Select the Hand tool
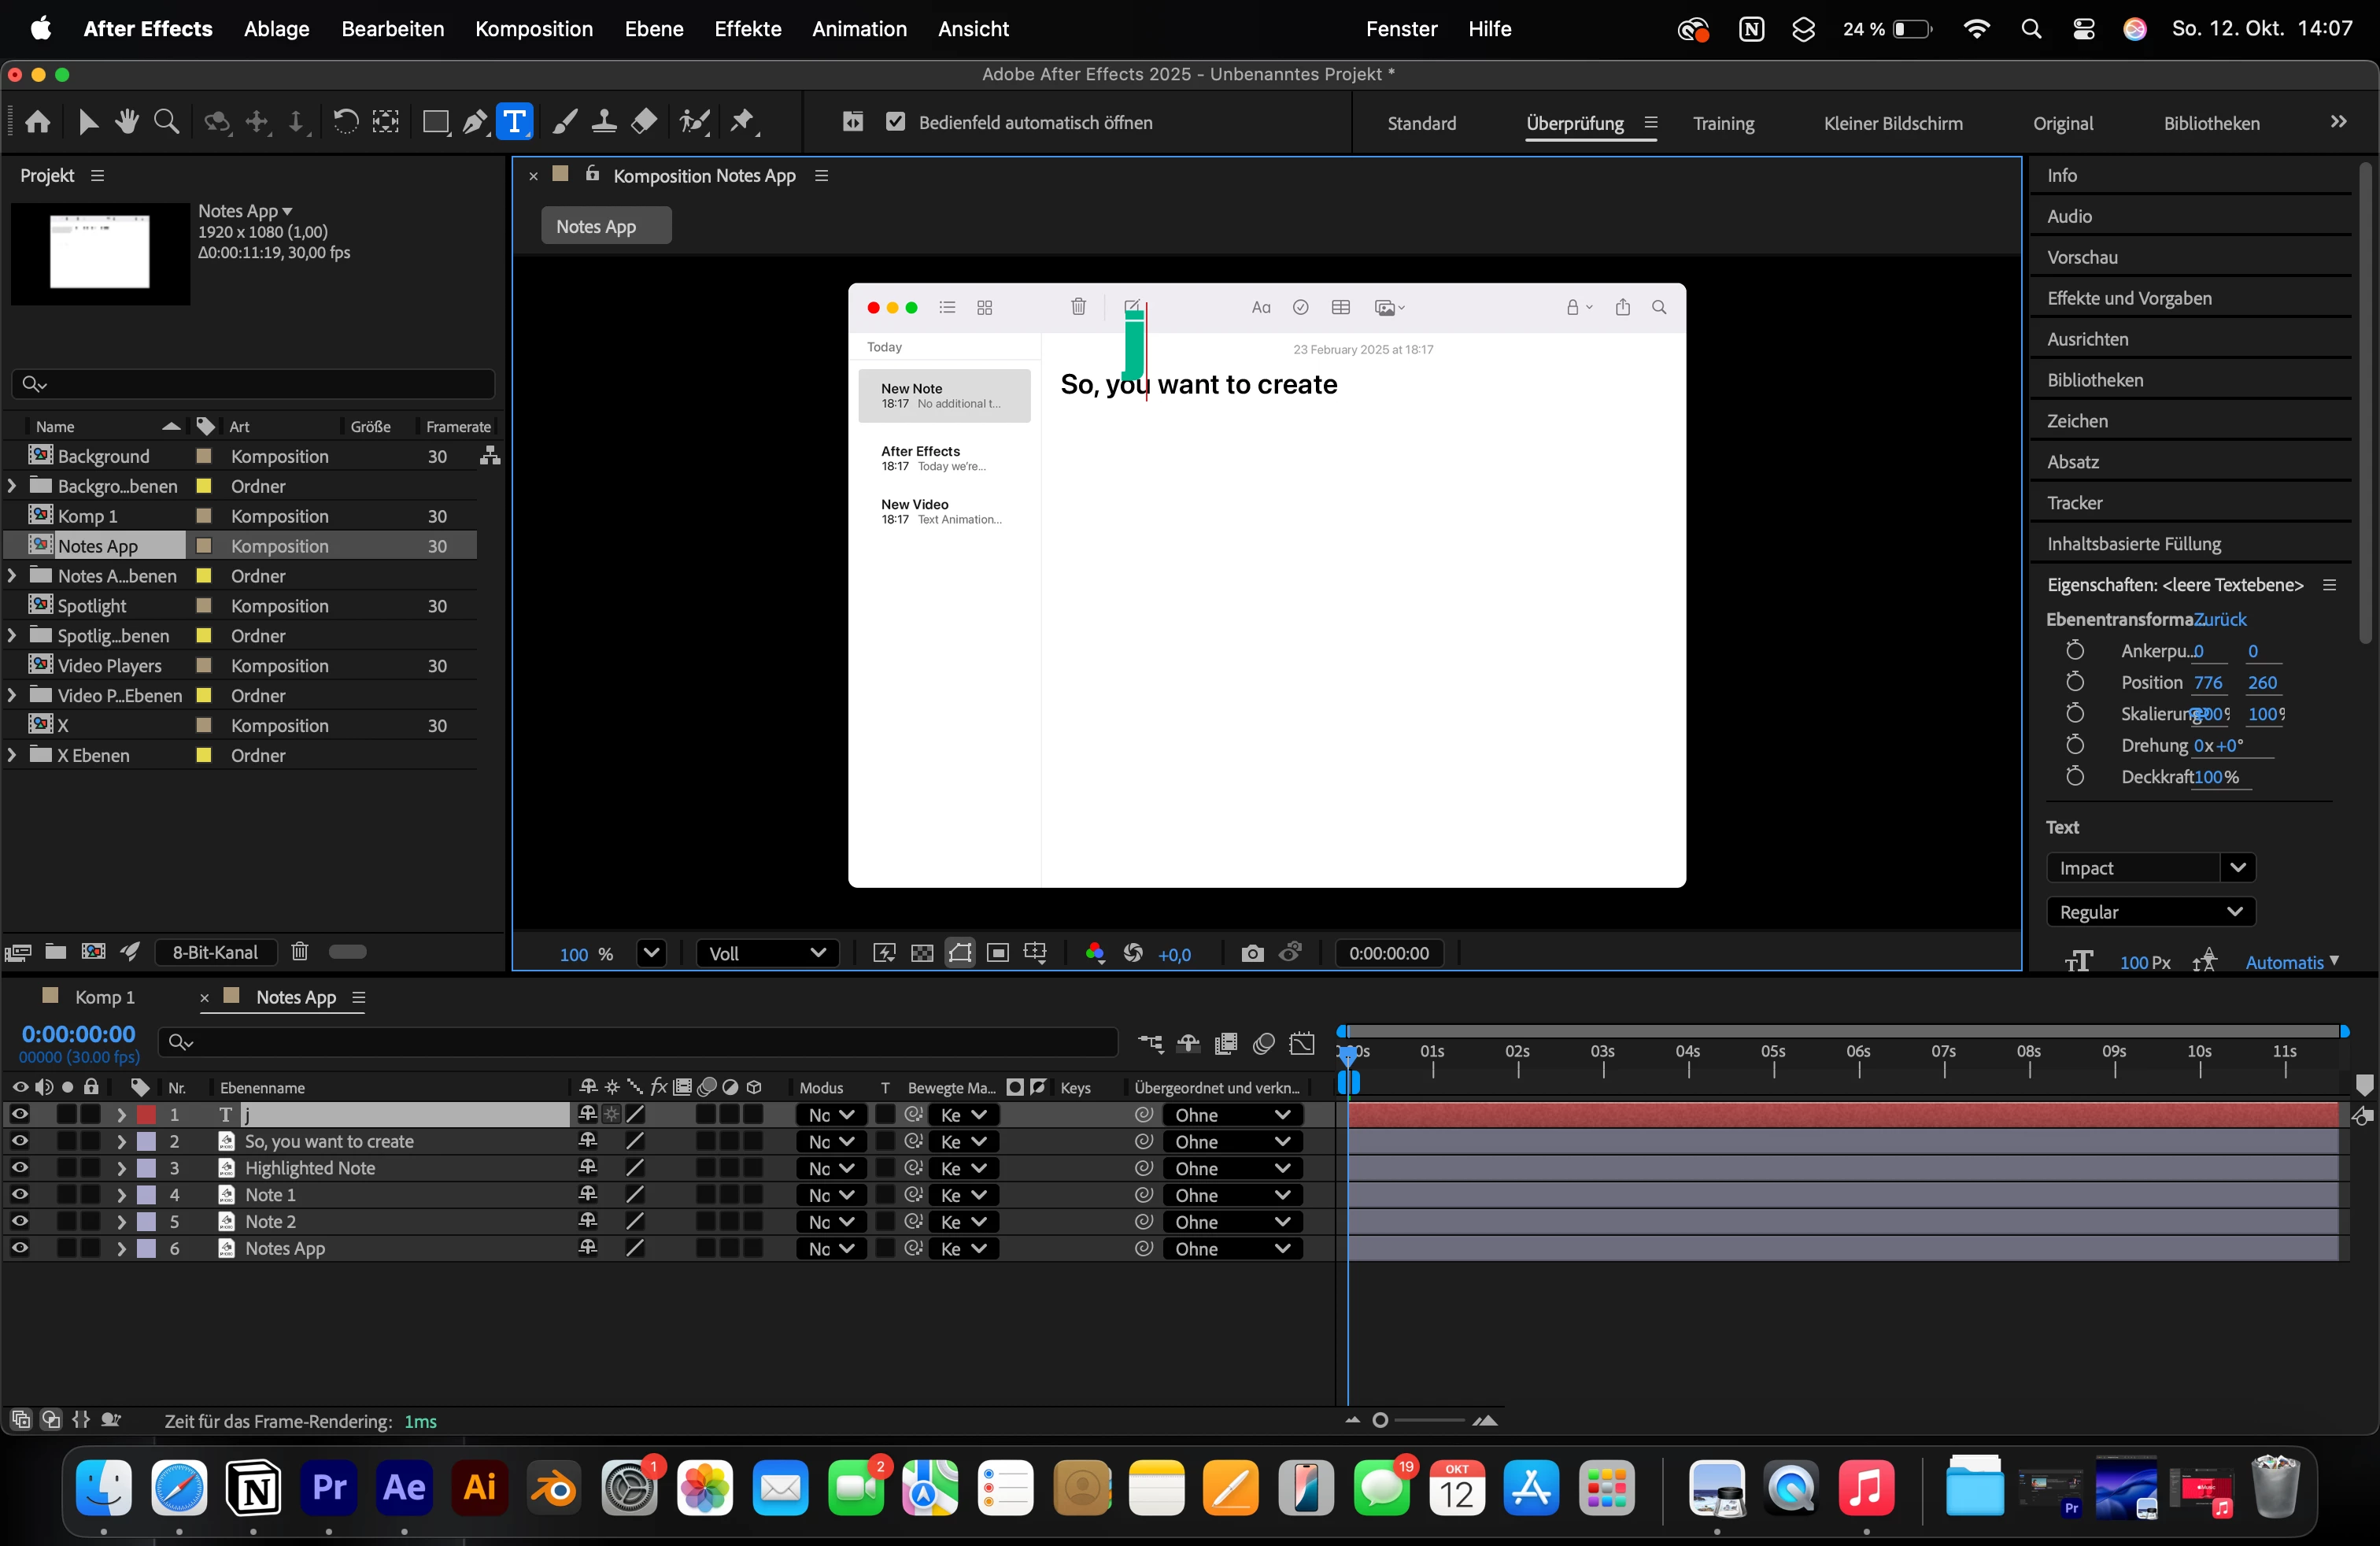Viewport: 2380px width, 1546px height. (x=126, y=122)
